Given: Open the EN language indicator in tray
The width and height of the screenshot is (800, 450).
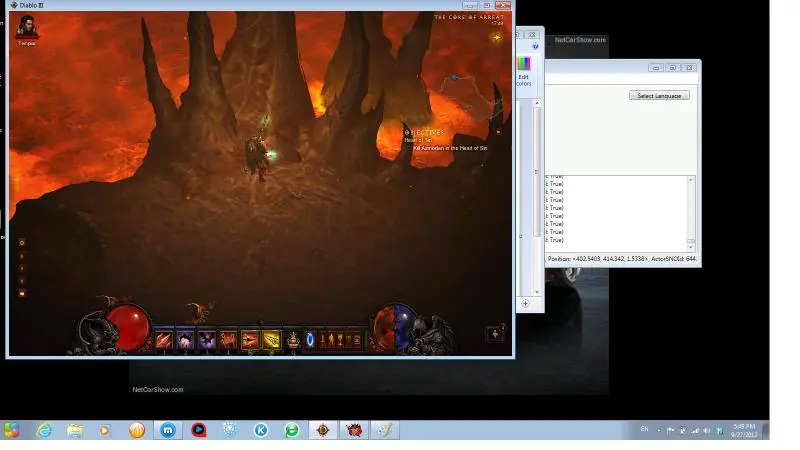Looking at the screenshot, I should point(644,429).
